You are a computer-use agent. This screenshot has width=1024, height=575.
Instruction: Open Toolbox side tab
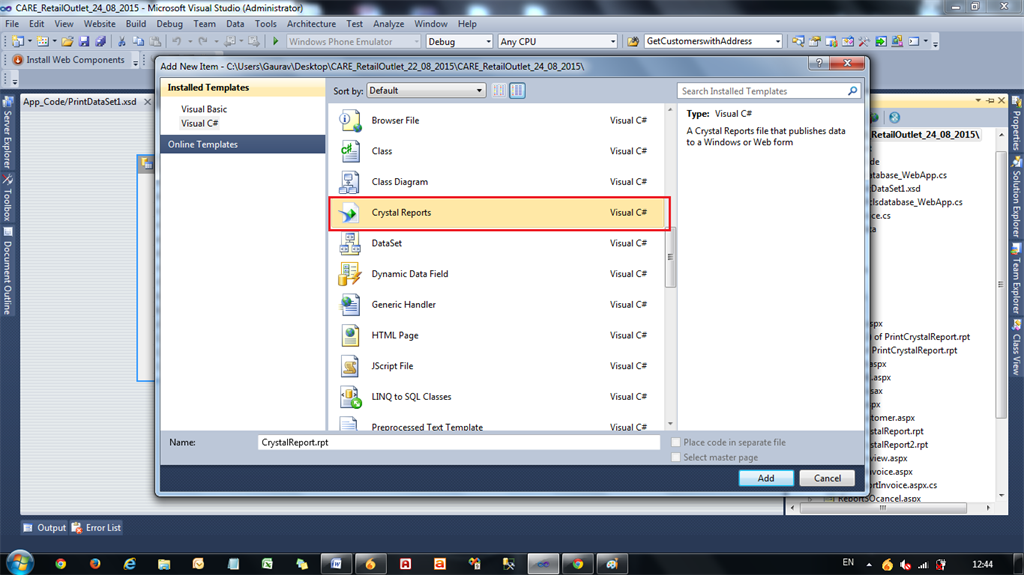coord(7,198)
